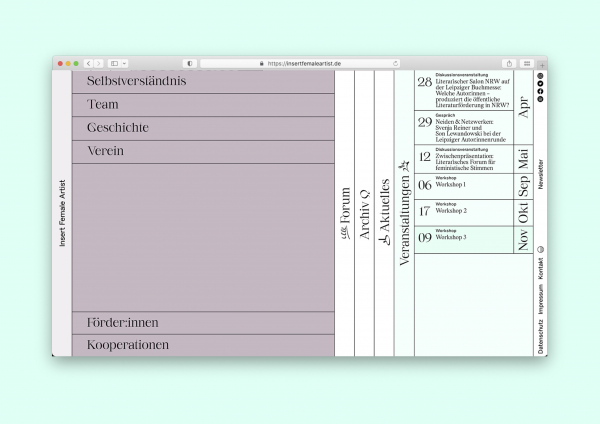
Task: Click the round icon above Kontakt
Action: click(x=541, y=249)
